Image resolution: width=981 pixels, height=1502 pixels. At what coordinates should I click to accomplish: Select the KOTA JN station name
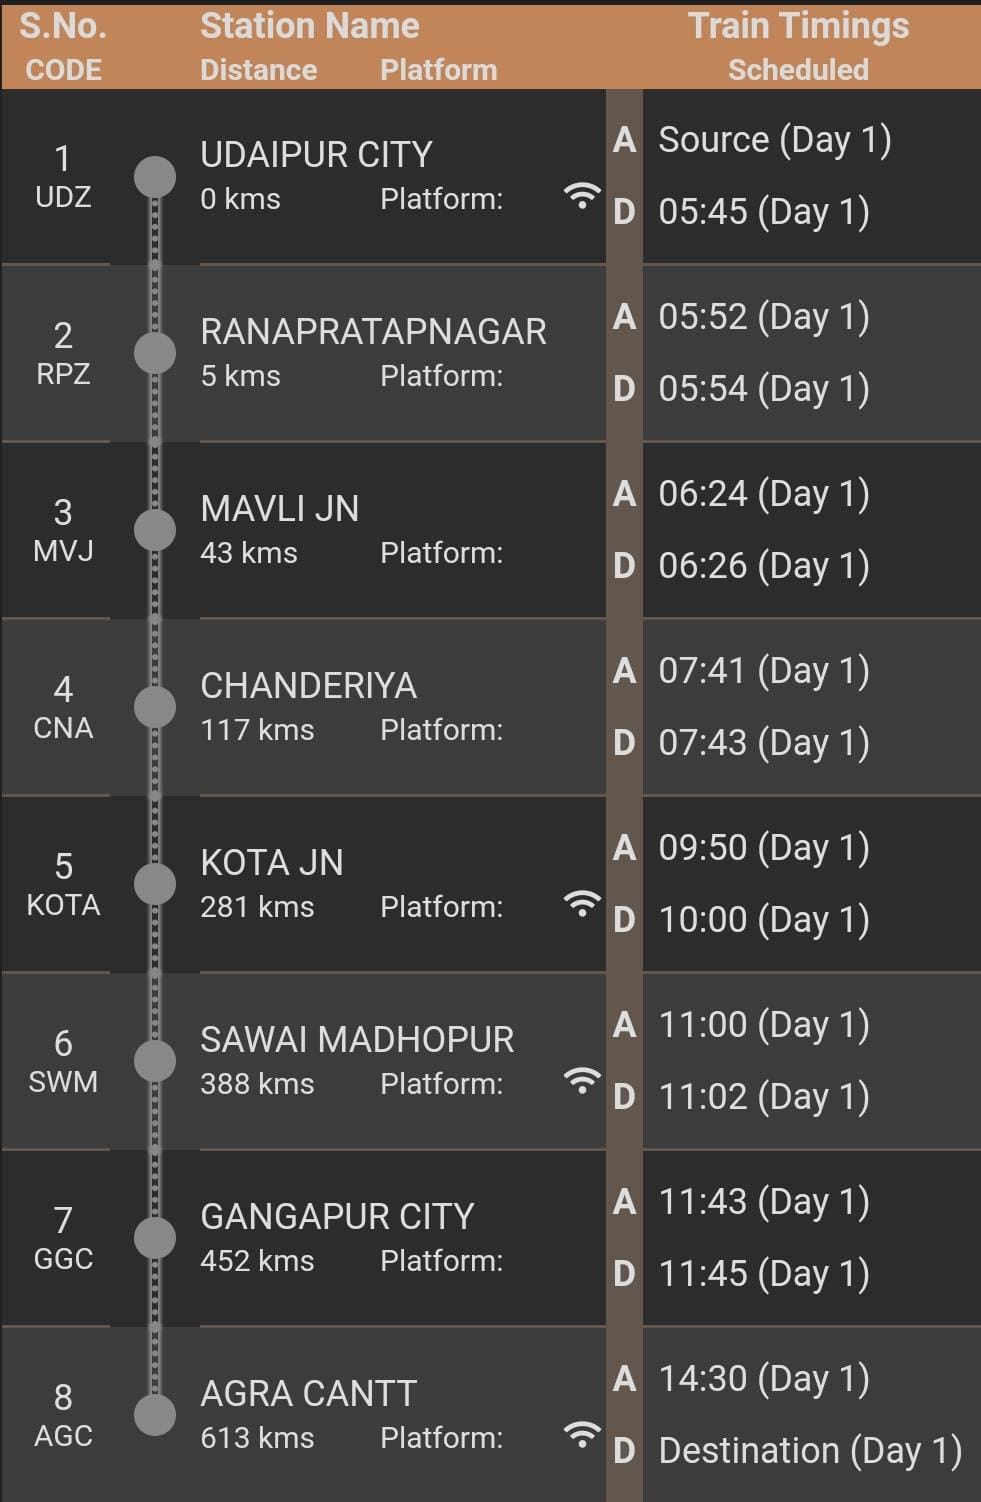click(x=272, y=863)
